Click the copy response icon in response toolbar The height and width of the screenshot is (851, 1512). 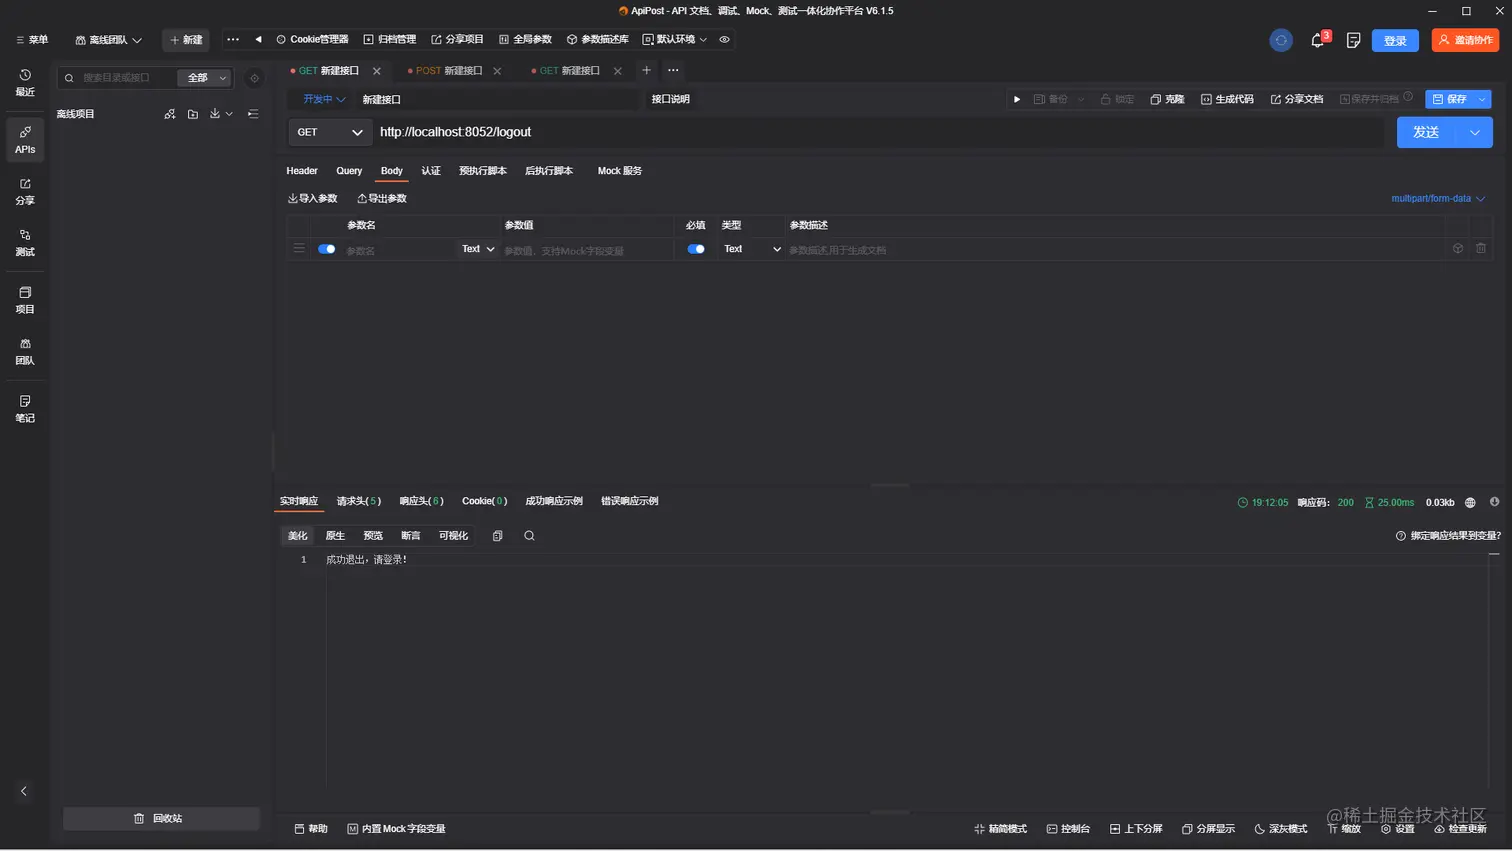(497, 535)
